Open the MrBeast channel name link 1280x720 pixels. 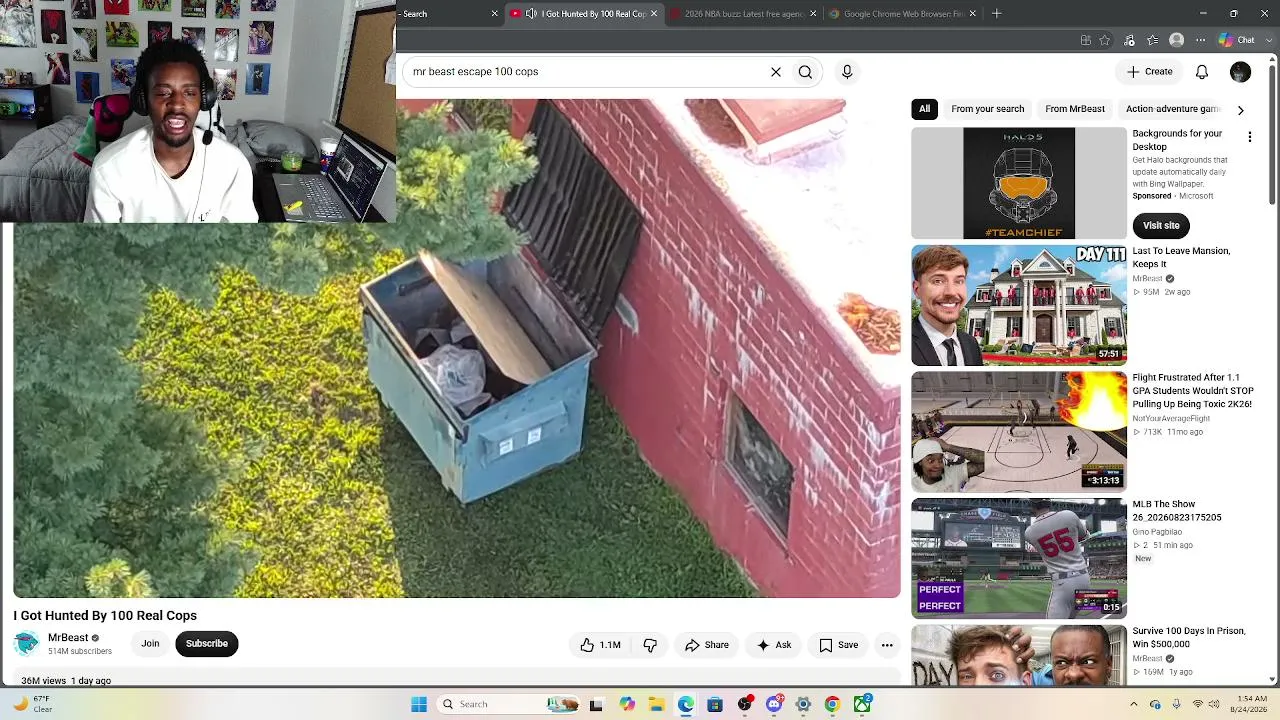click(68, 638)
